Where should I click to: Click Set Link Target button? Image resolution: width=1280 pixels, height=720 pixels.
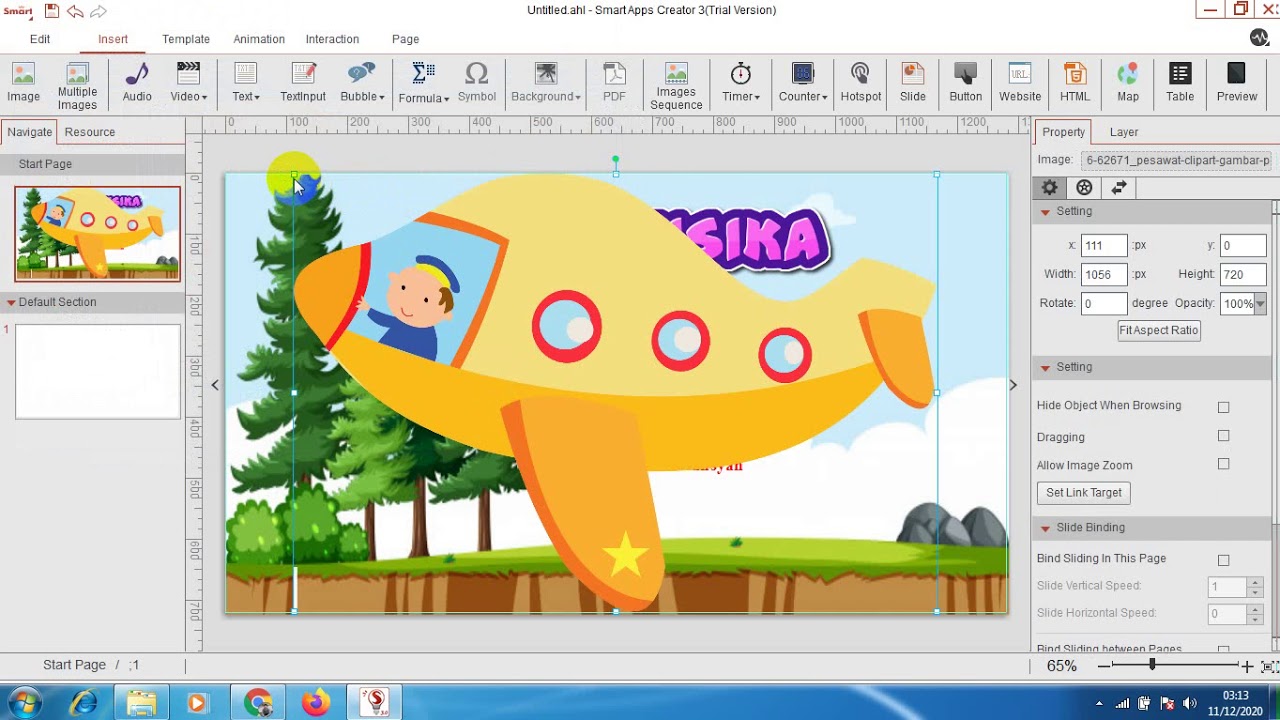[1084, 492]
